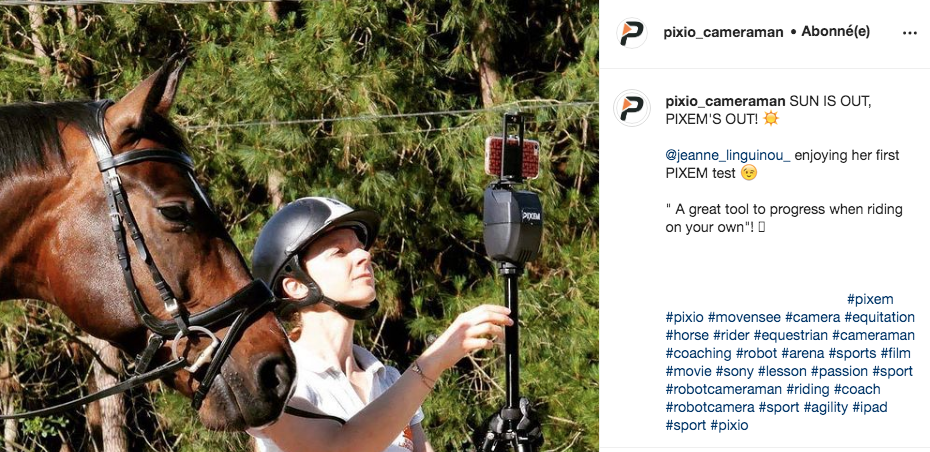This screenshot has height=452, width=930.
Task: Open pixio_cameraman username in caption
Action: [725, 101]
